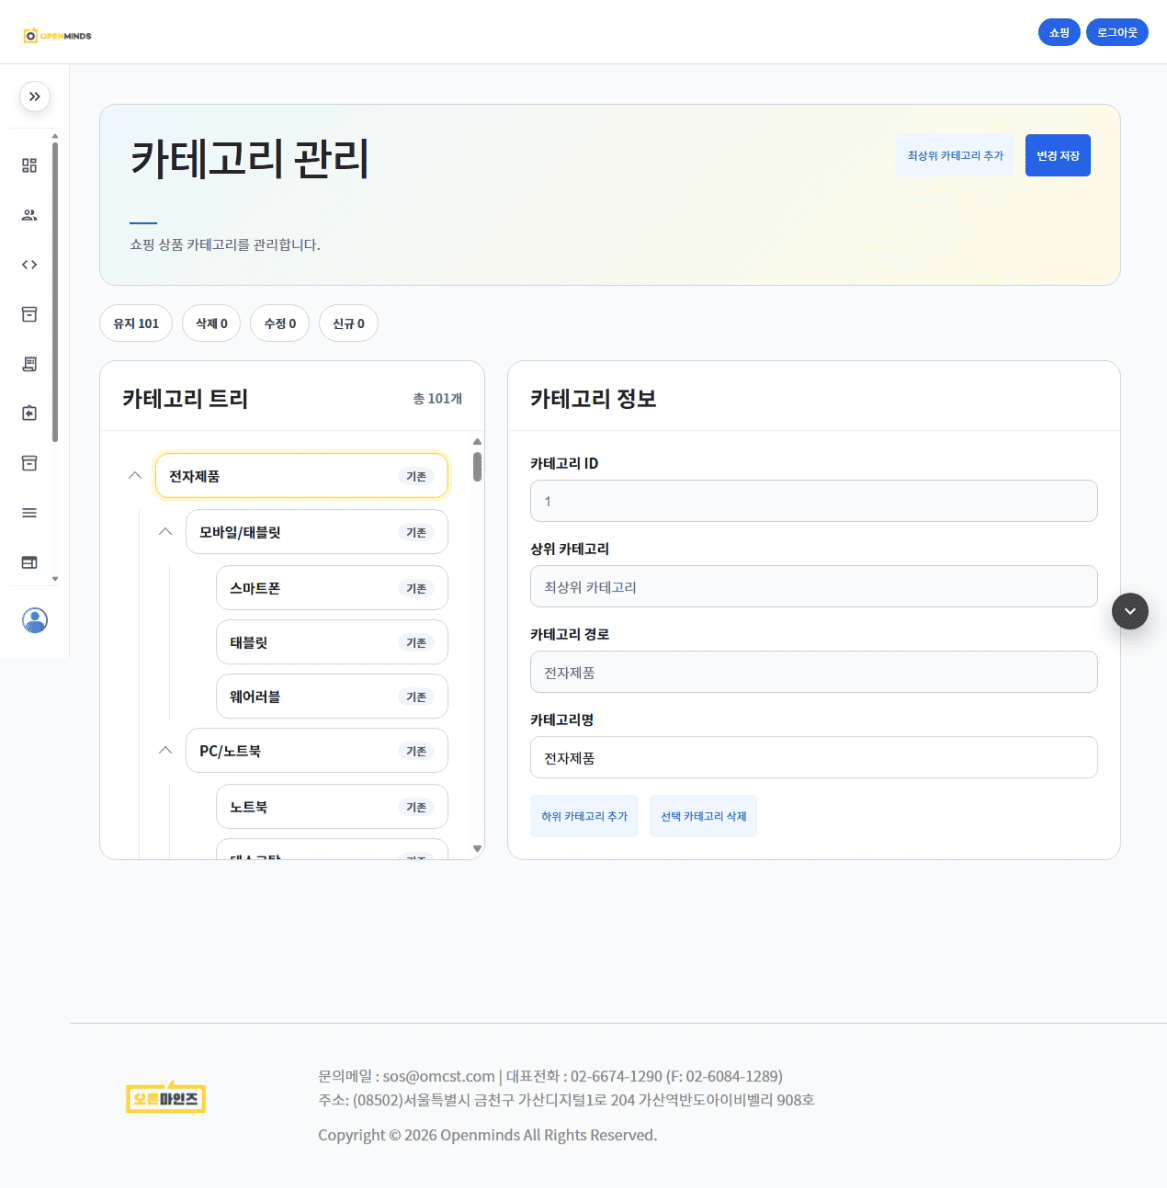Select 스마트폰 in category tree
This screenshot has width=1167, height=1188.
click(332, 588)
